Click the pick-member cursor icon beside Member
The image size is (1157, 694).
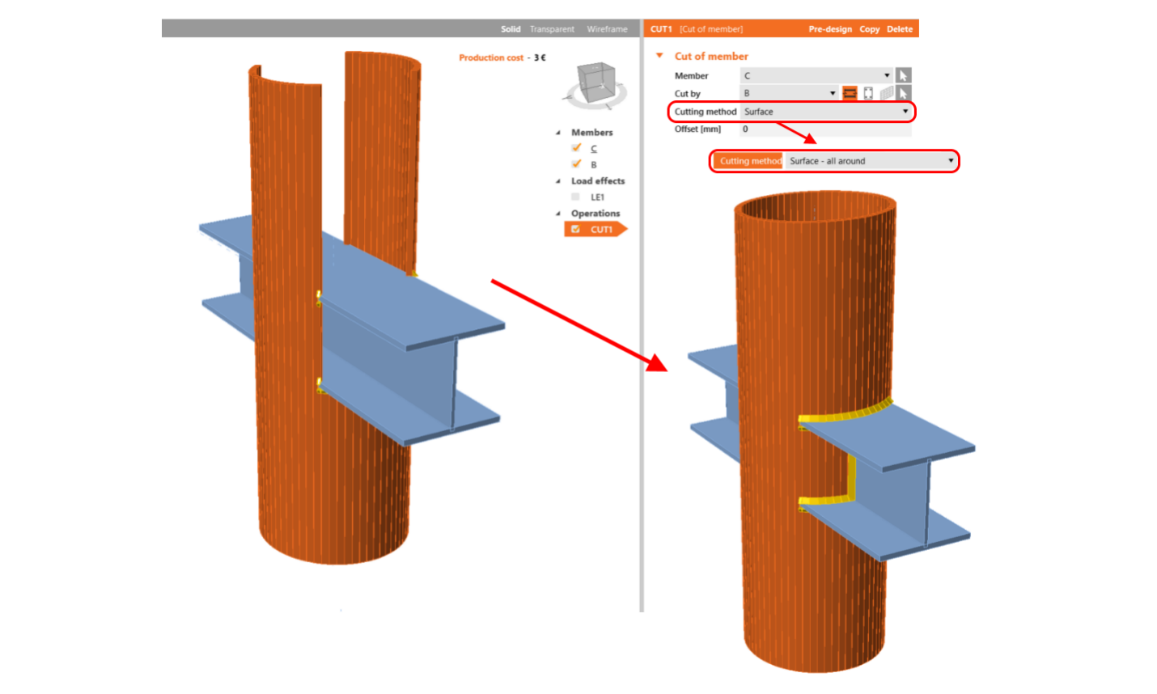point(903,76)
